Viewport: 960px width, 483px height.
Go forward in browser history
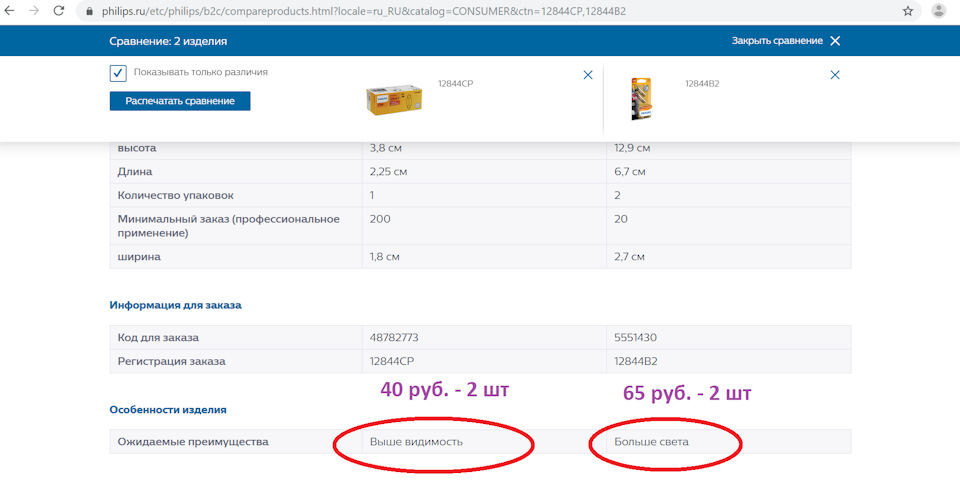[x=34, y=11]
